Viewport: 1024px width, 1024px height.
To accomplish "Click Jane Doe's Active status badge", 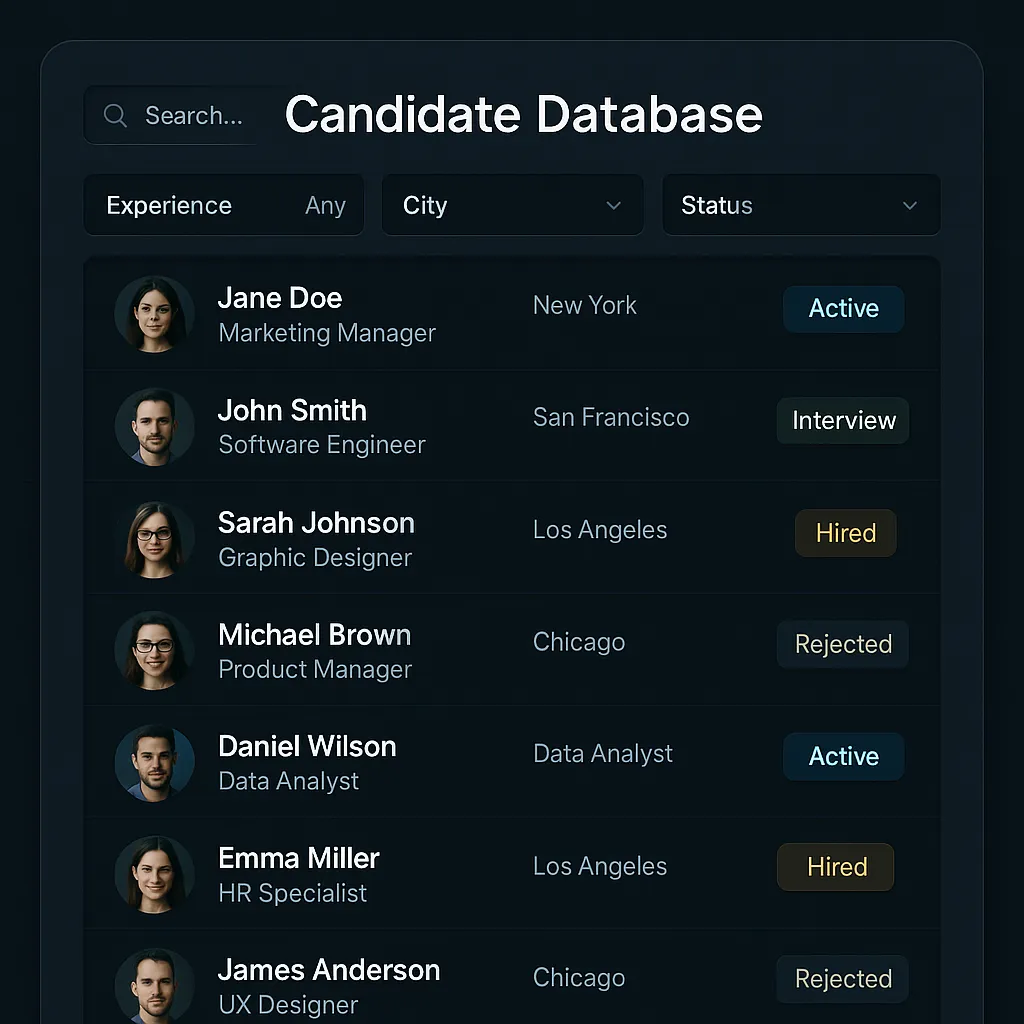I will tap(843, 308).
